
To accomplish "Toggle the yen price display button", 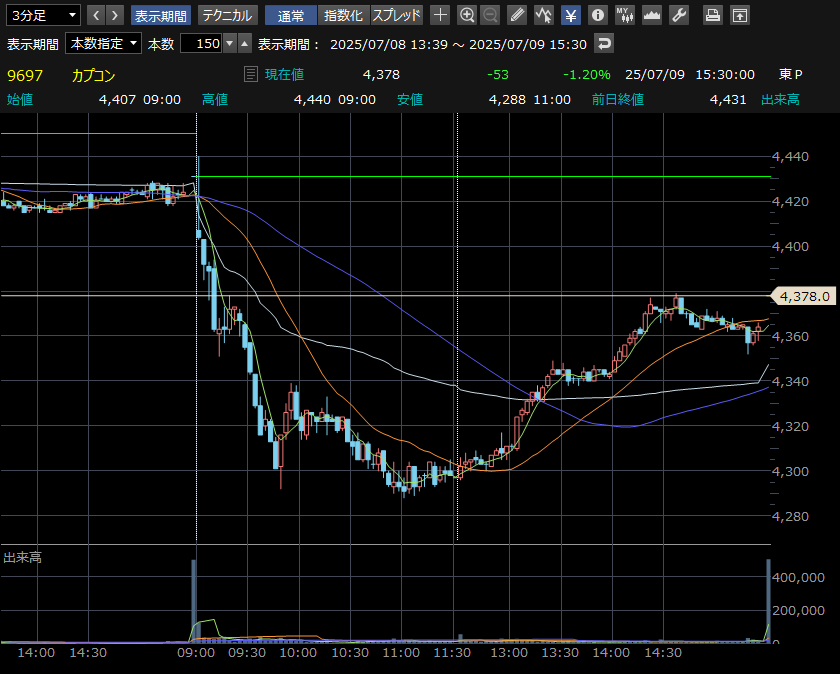I will point(570,15).
